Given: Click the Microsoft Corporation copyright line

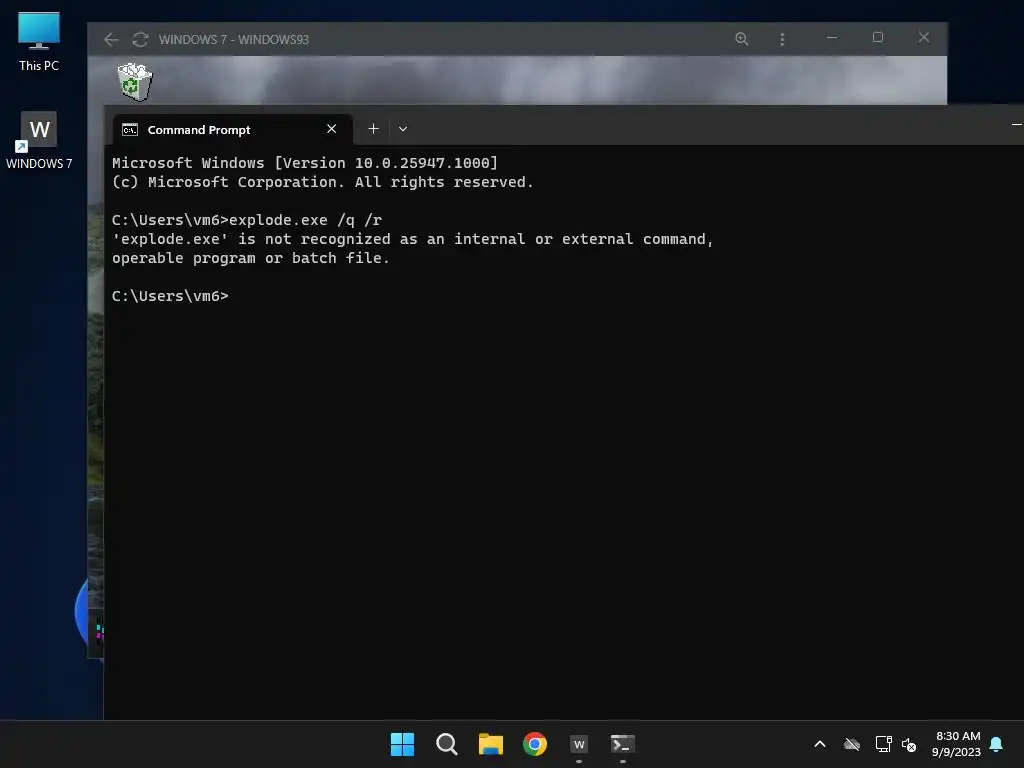Looking at the screenshot, I should [323, 182].
